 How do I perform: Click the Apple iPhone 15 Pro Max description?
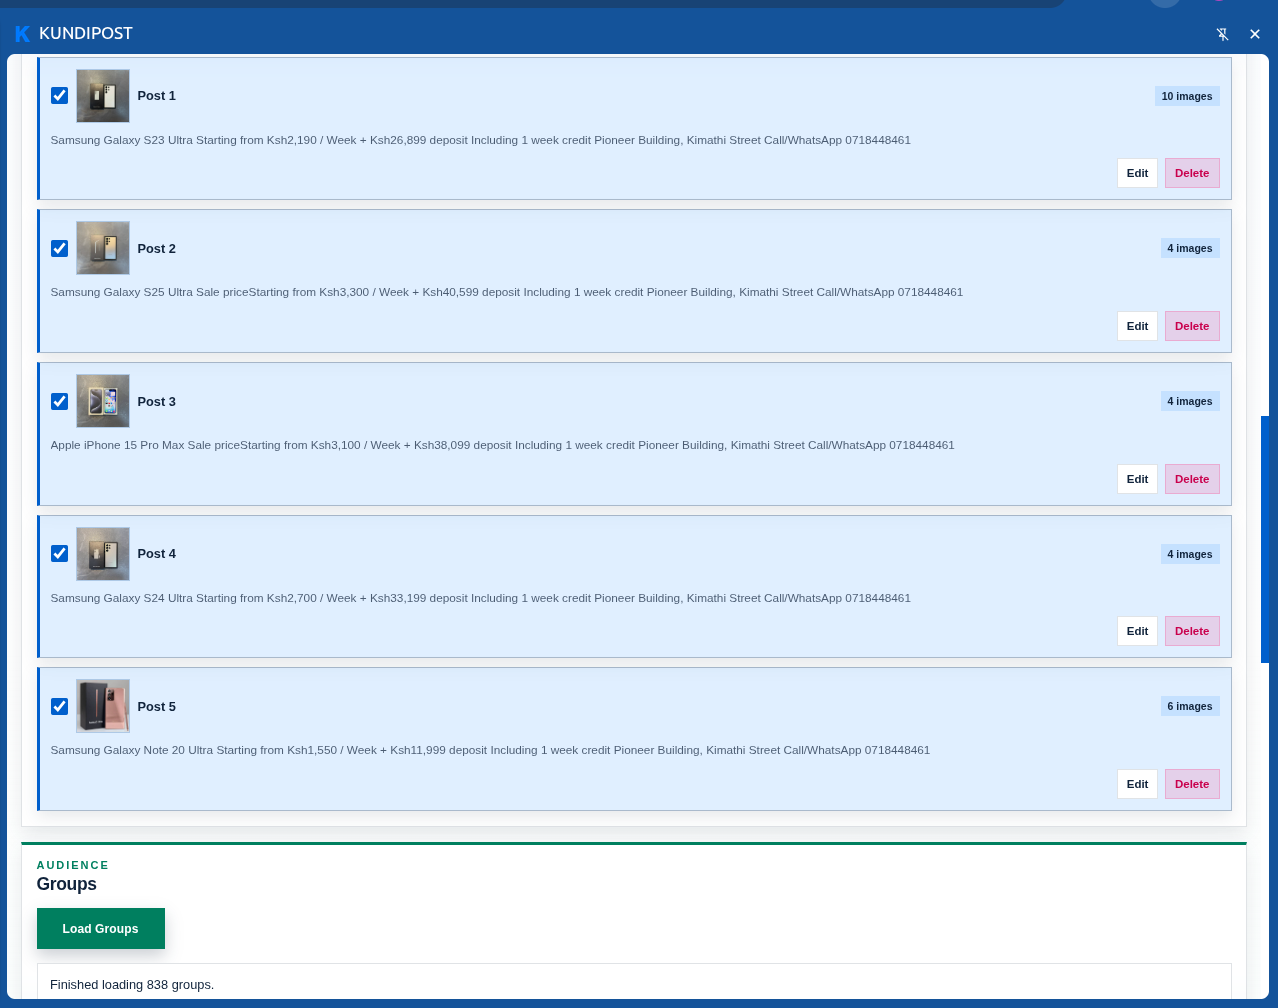click(503, 445)
